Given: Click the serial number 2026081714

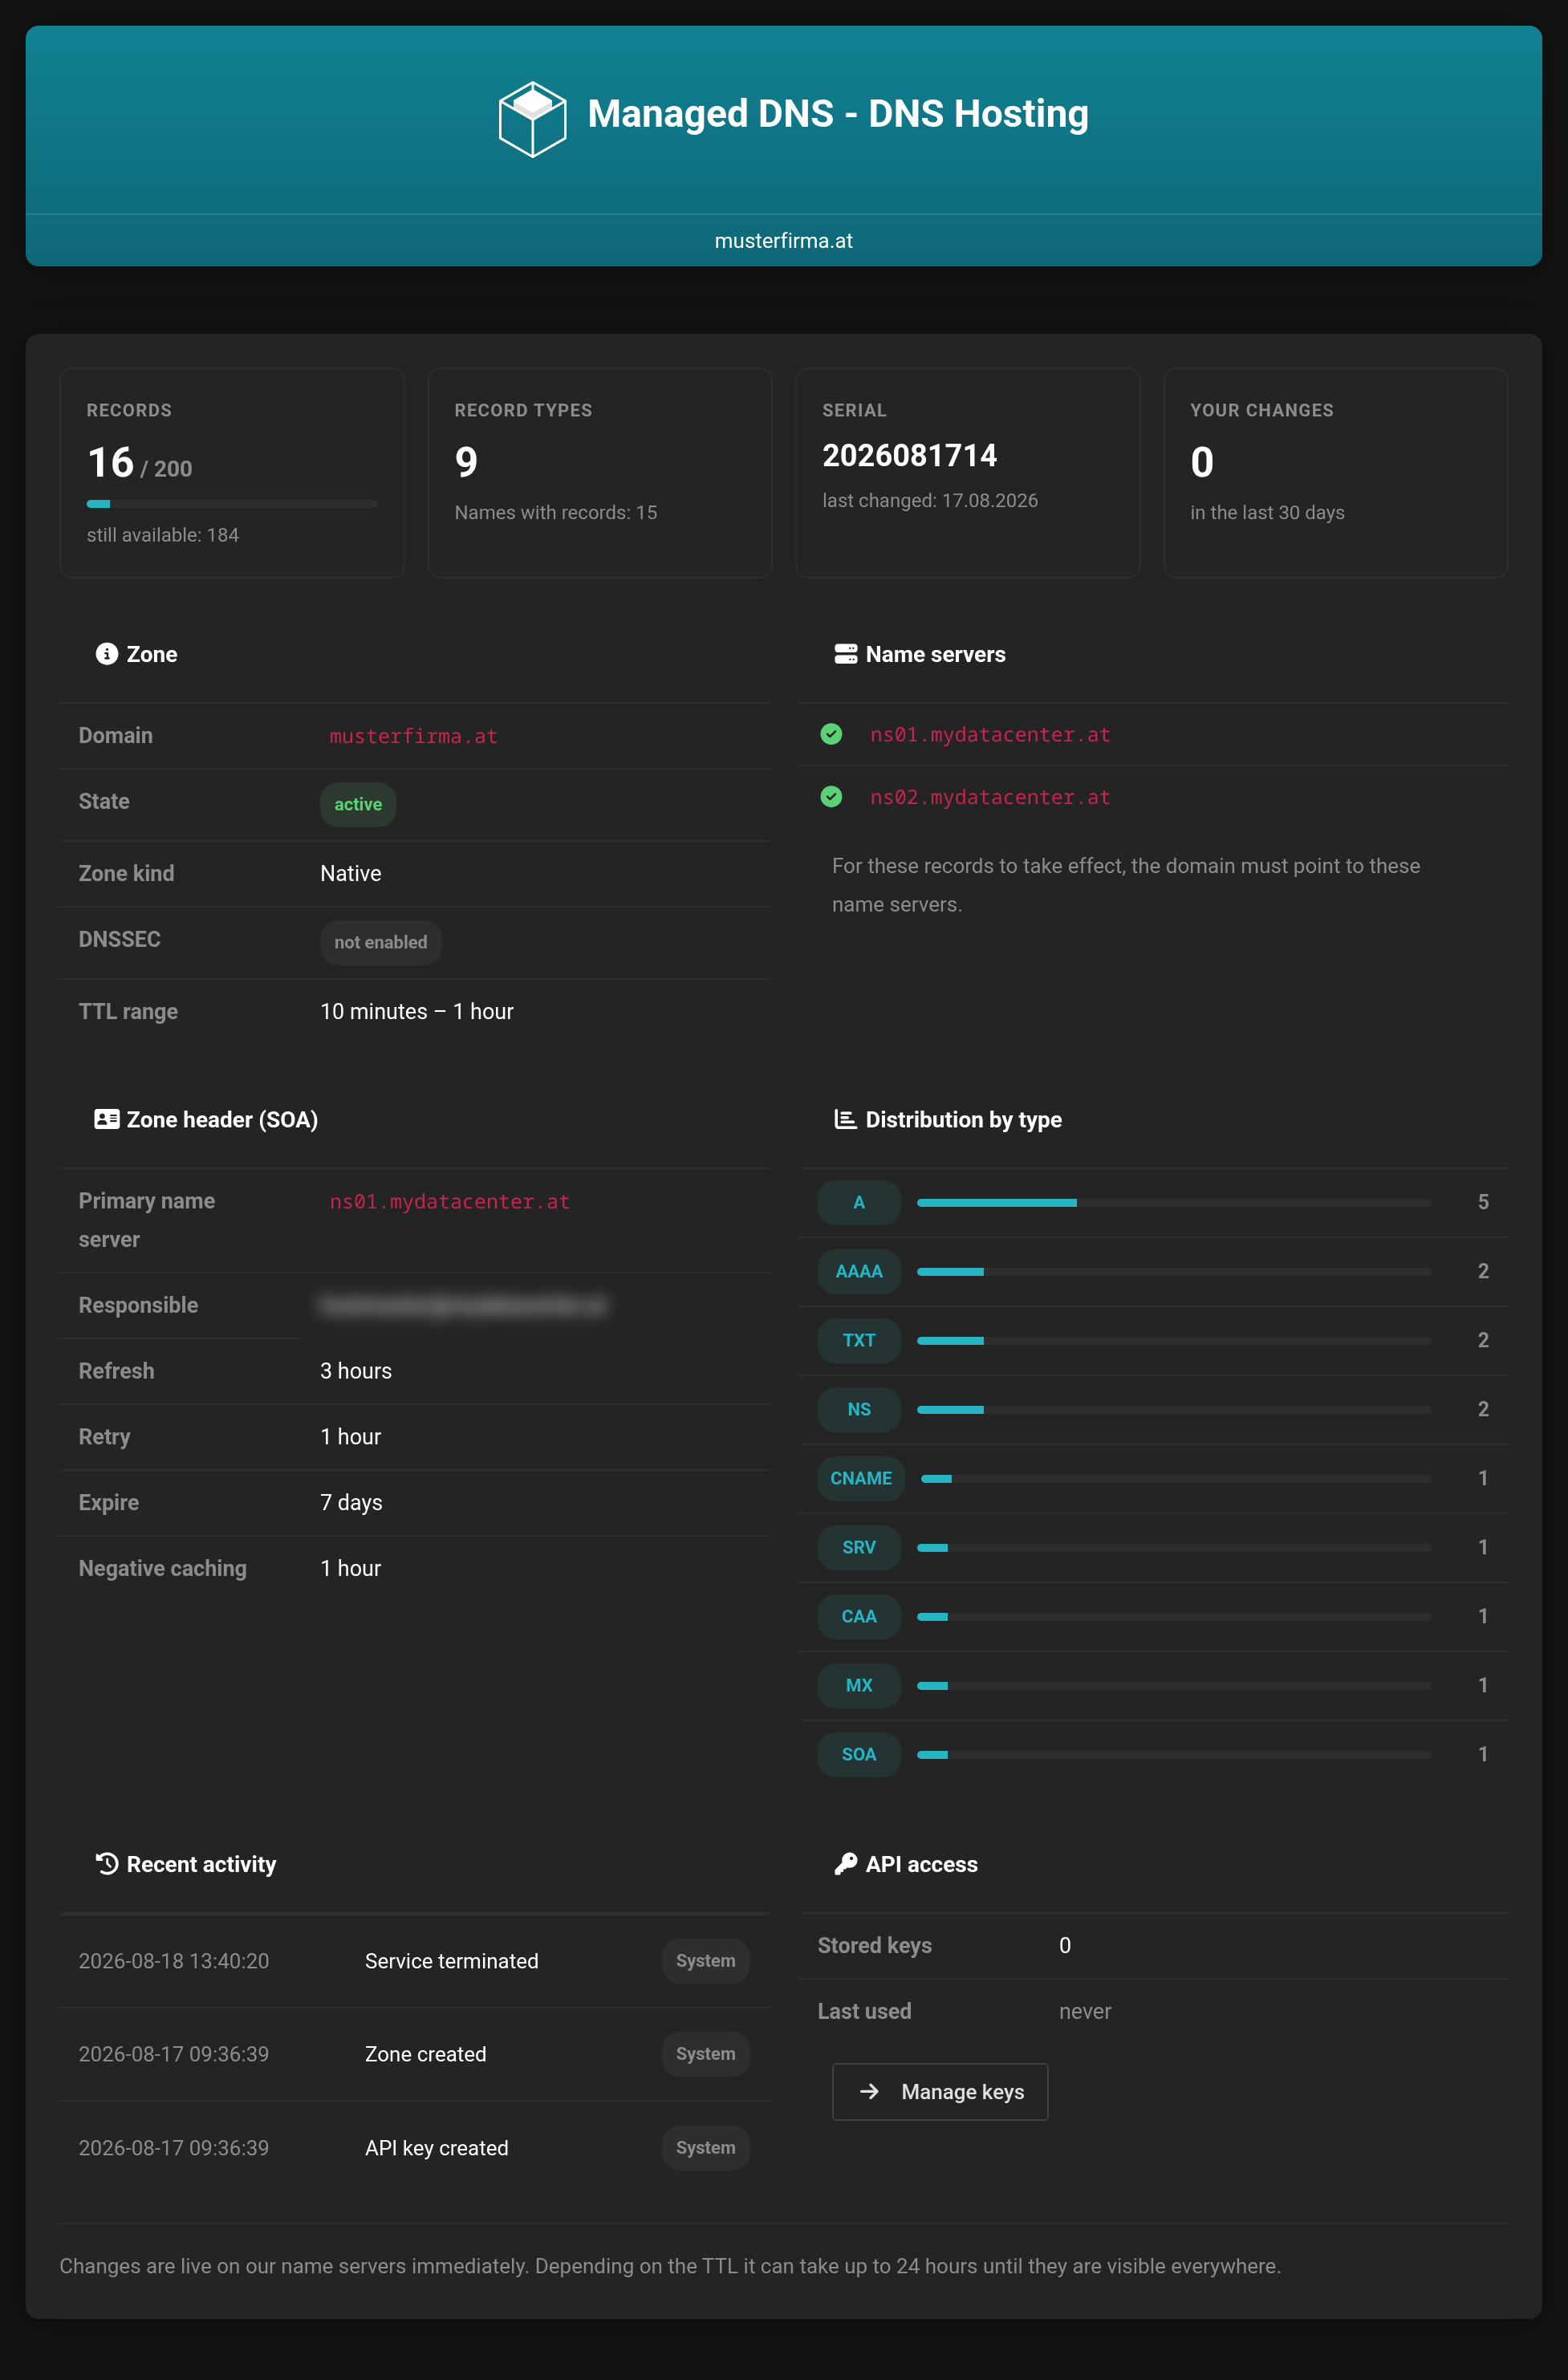Looking at the screenshot, I should 910,456.
